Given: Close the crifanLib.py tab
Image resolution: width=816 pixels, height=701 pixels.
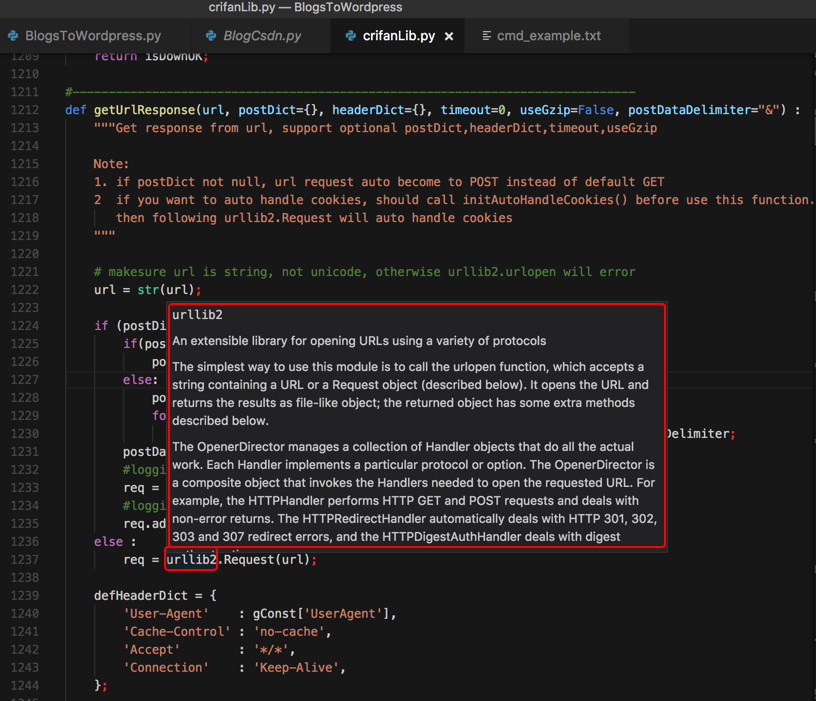Looking at the screenshot, I should pyautogui.click(x=449, y=36).
